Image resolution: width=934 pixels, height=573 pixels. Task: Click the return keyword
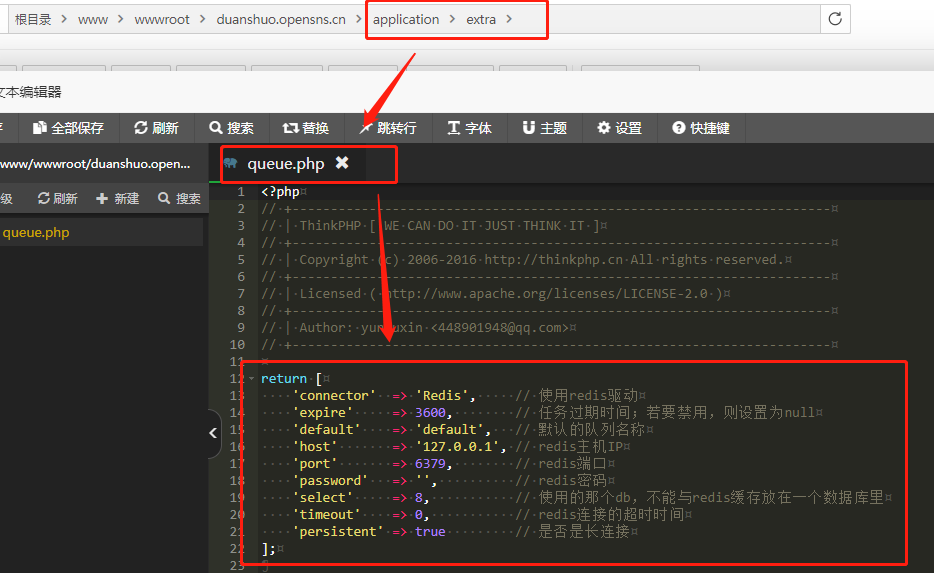[284, 378]
